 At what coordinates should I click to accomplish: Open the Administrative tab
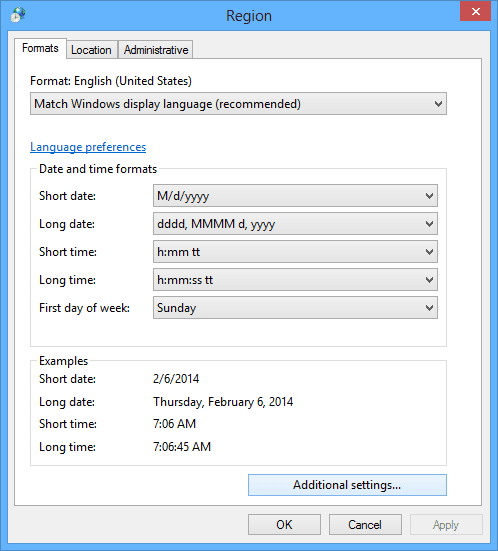click(x=156, y=50)
